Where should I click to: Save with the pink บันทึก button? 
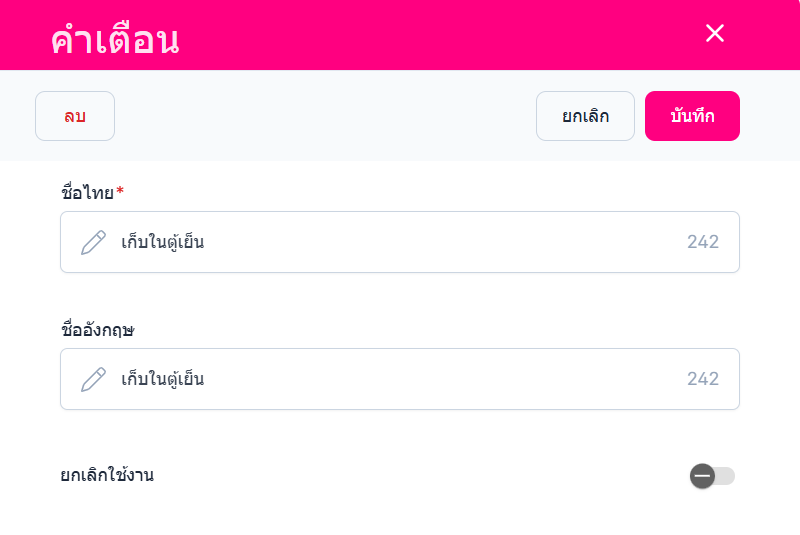[692, 116]
